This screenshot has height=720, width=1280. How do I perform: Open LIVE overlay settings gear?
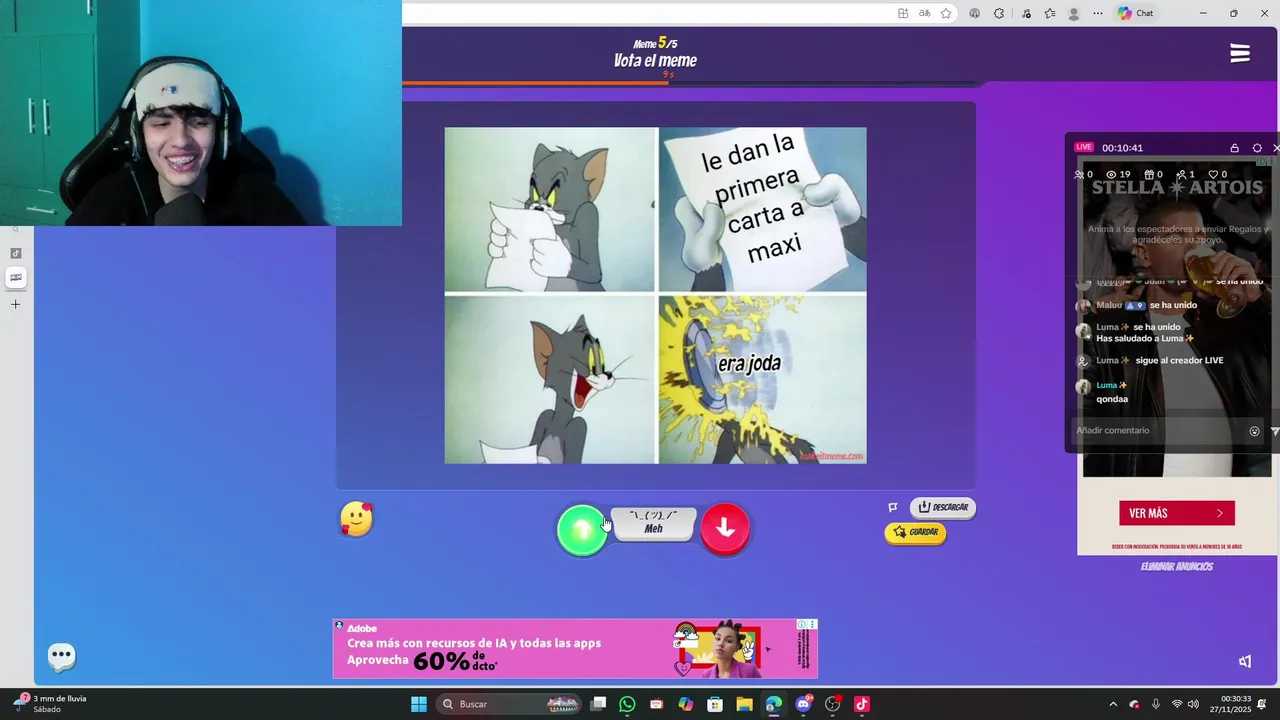(x=1257, y=148)
